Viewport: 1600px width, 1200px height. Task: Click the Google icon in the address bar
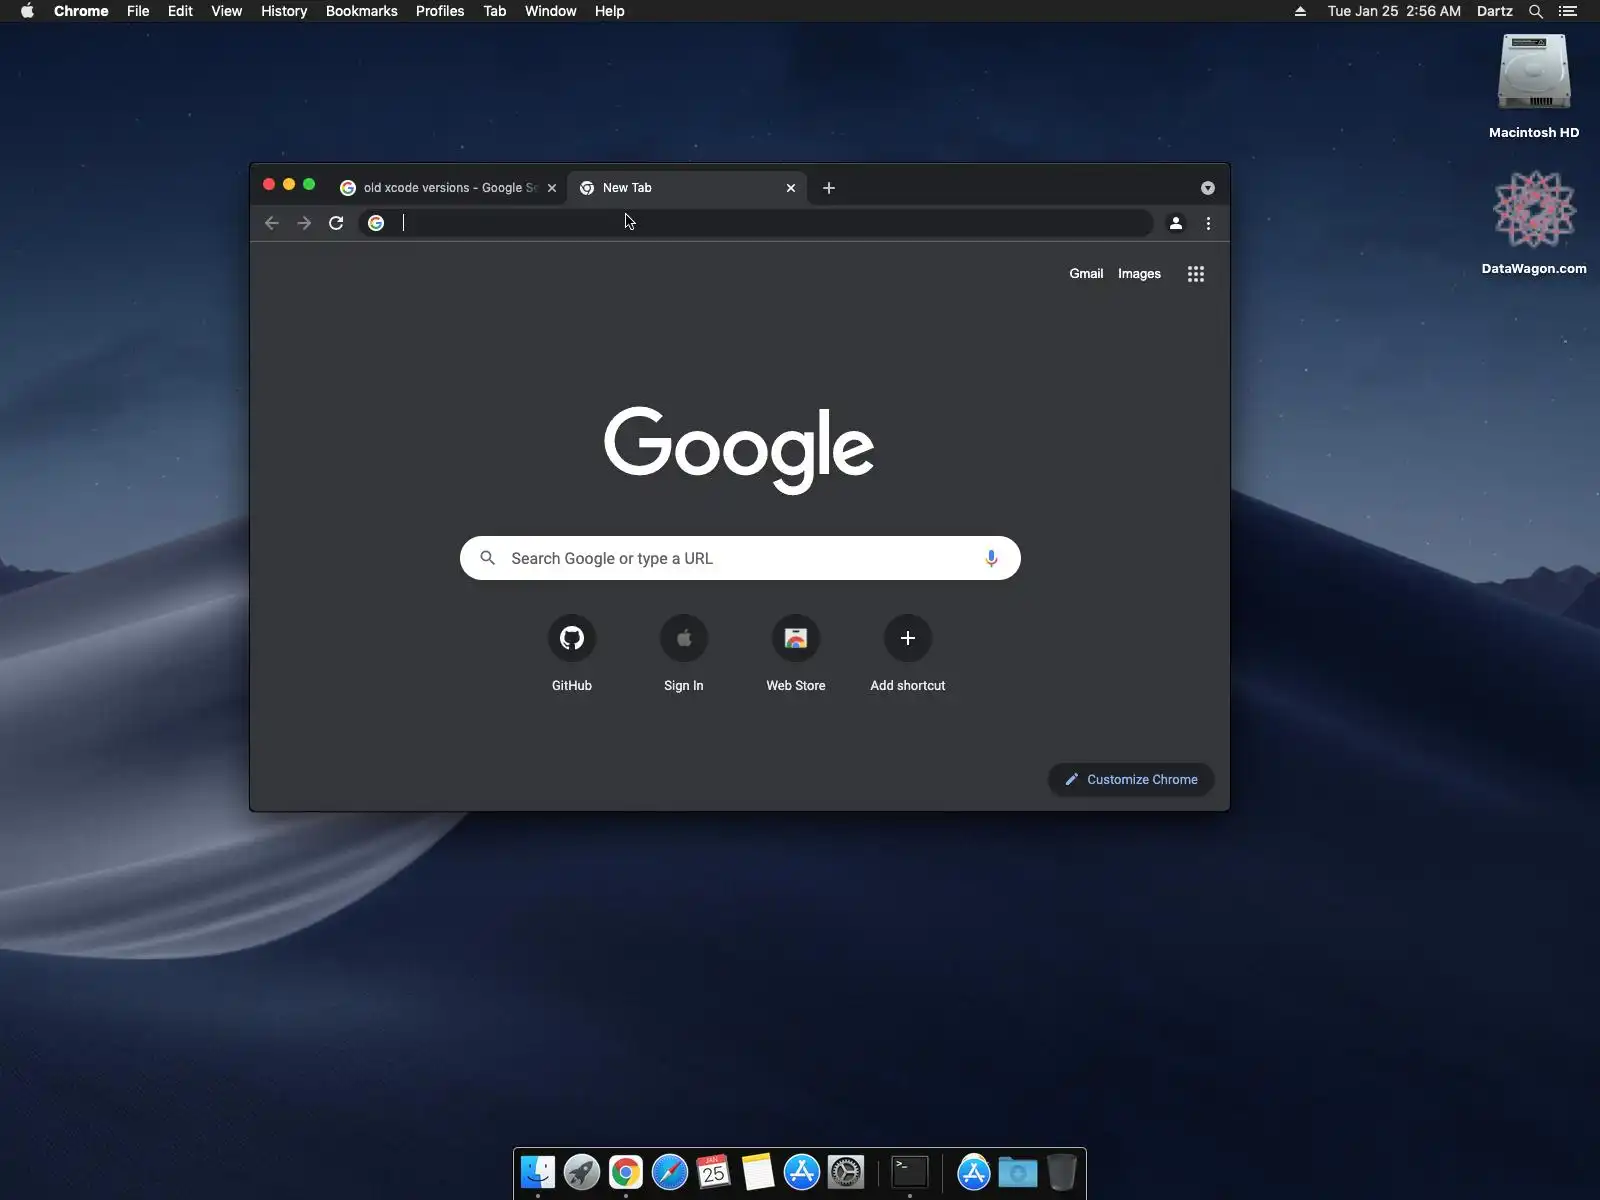click(376, 223)
